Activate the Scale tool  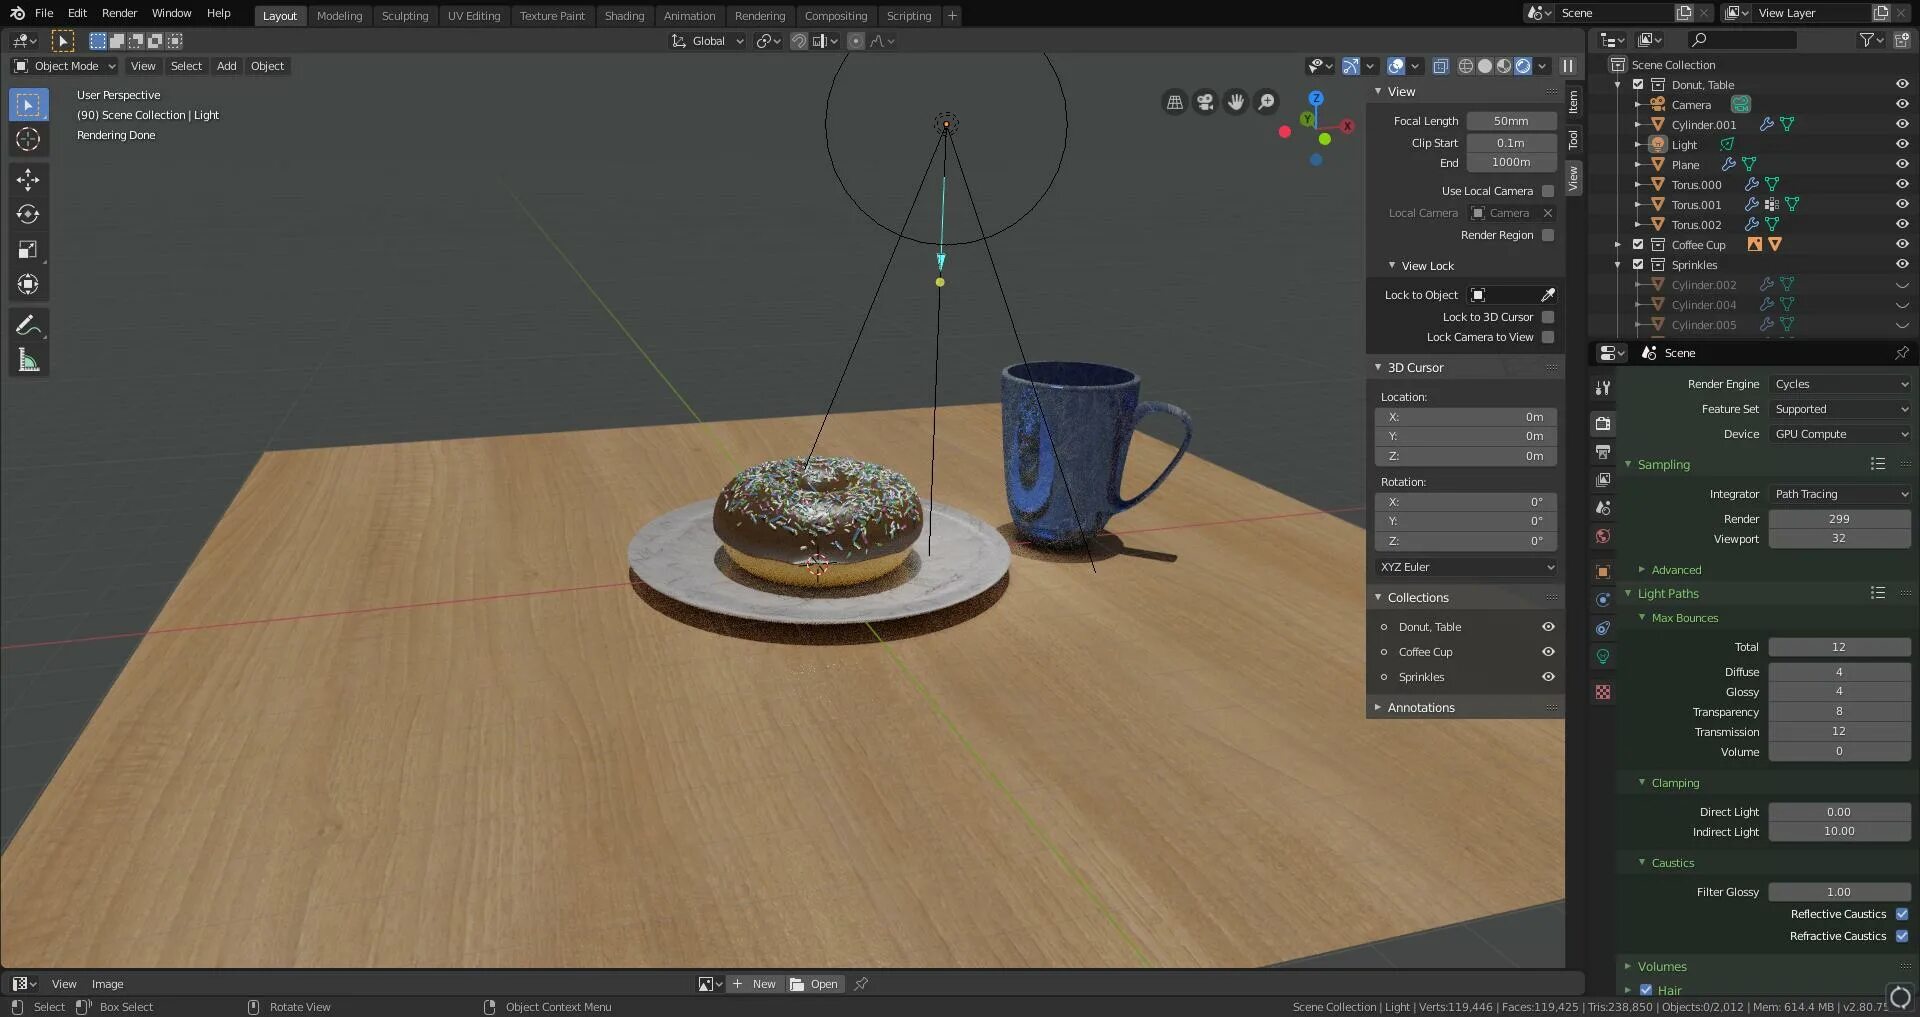28,250
